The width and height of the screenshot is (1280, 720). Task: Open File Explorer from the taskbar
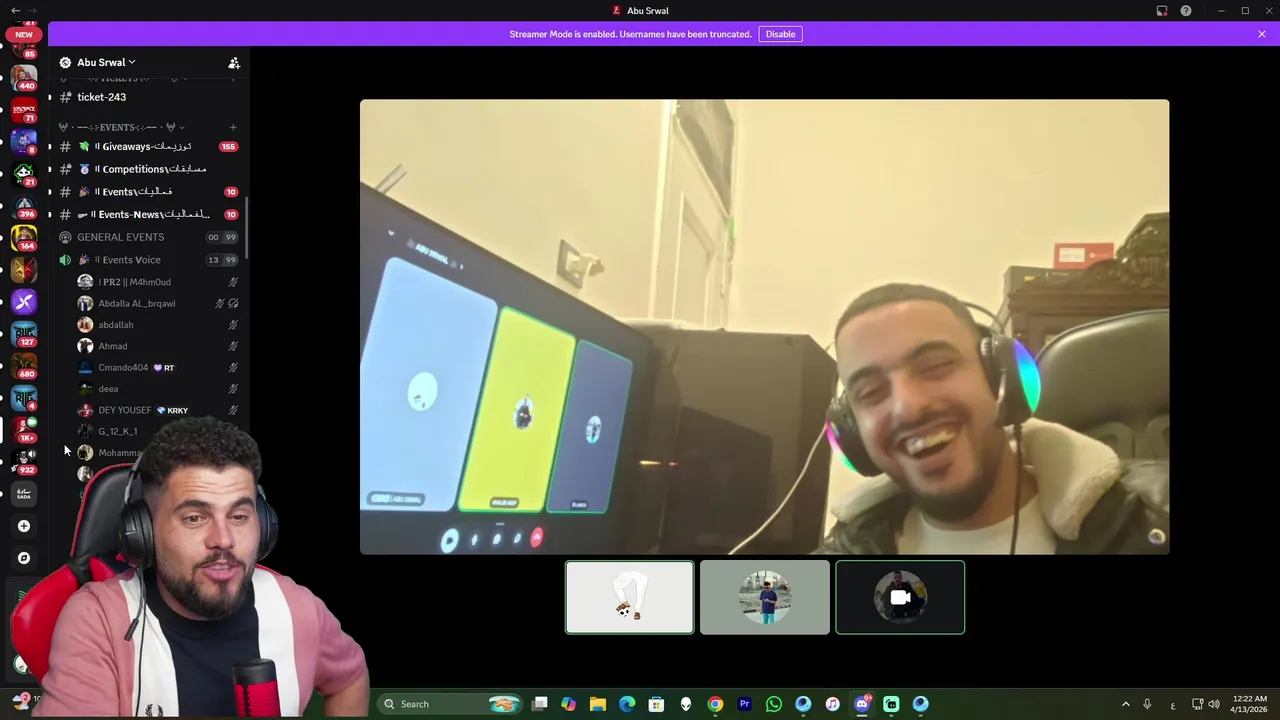pyautogui.click(x=598, y=704)
